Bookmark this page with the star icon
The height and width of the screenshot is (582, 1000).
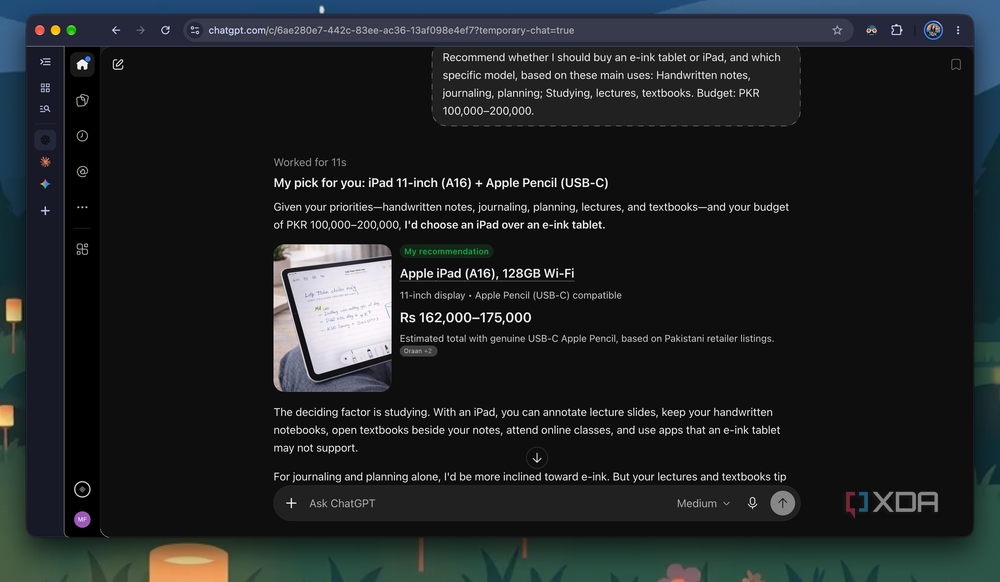coord(837,30)
